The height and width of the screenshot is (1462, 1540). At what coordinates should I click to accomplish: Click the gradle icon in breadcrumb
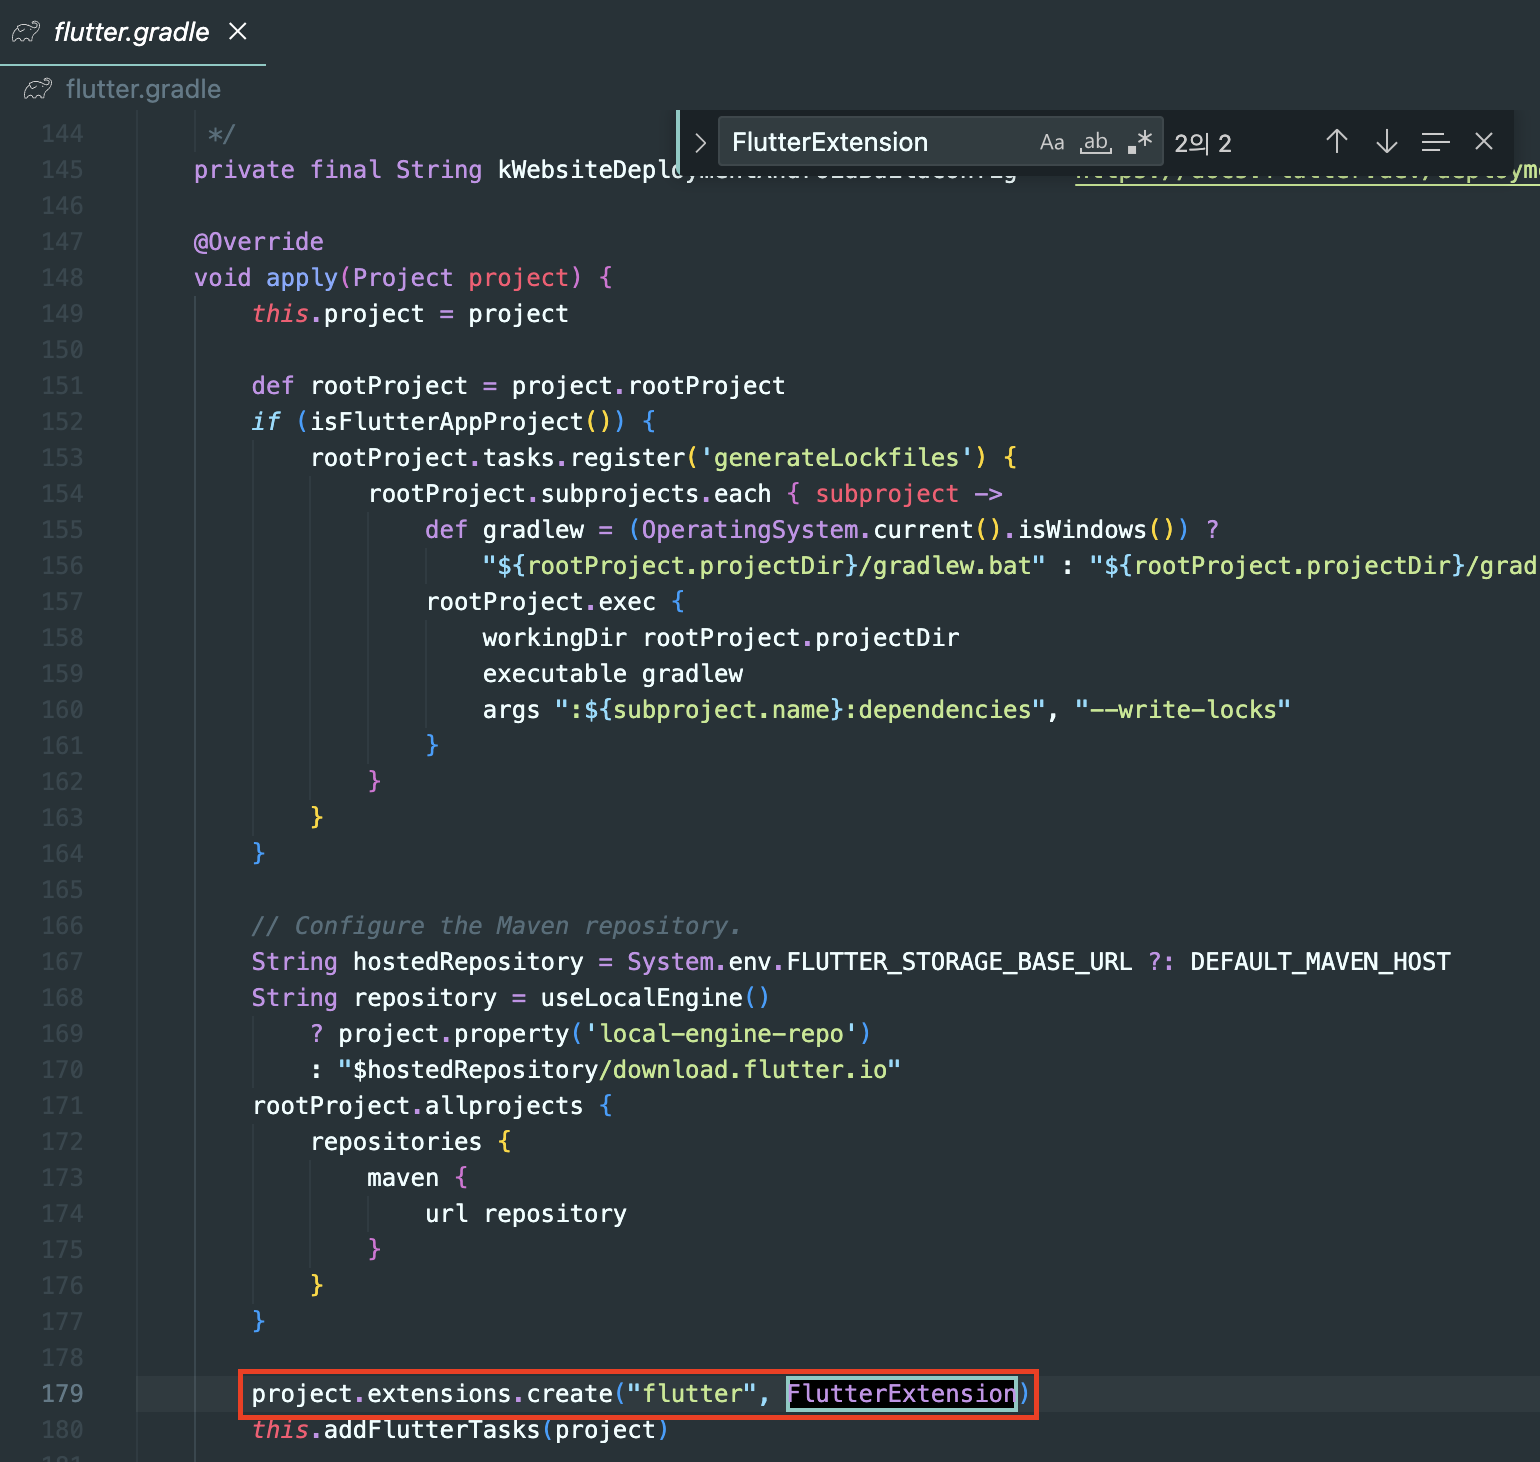(x=38, y=89)
